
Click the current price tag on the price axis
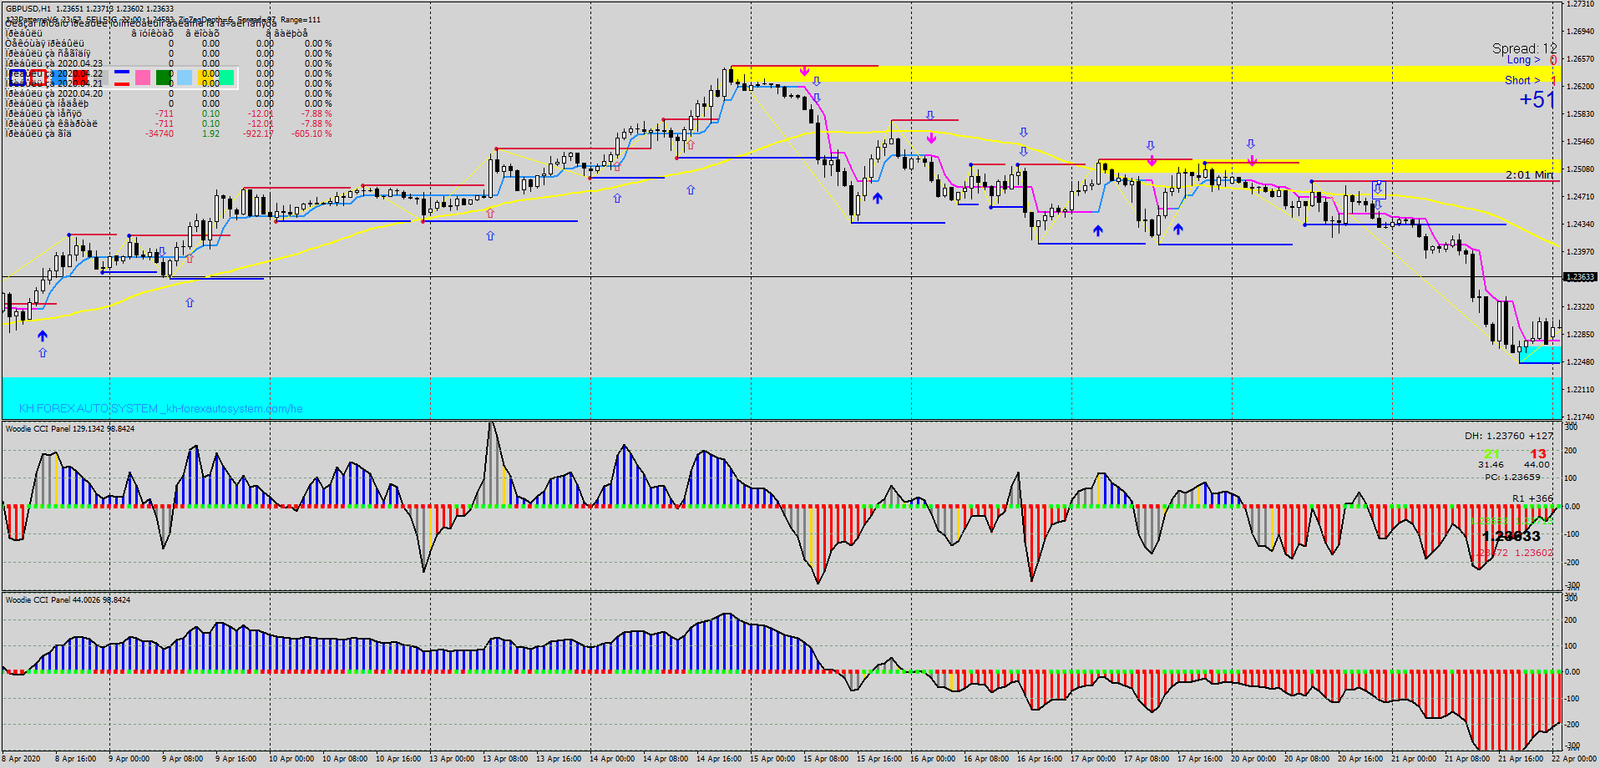pos(1580,277)
